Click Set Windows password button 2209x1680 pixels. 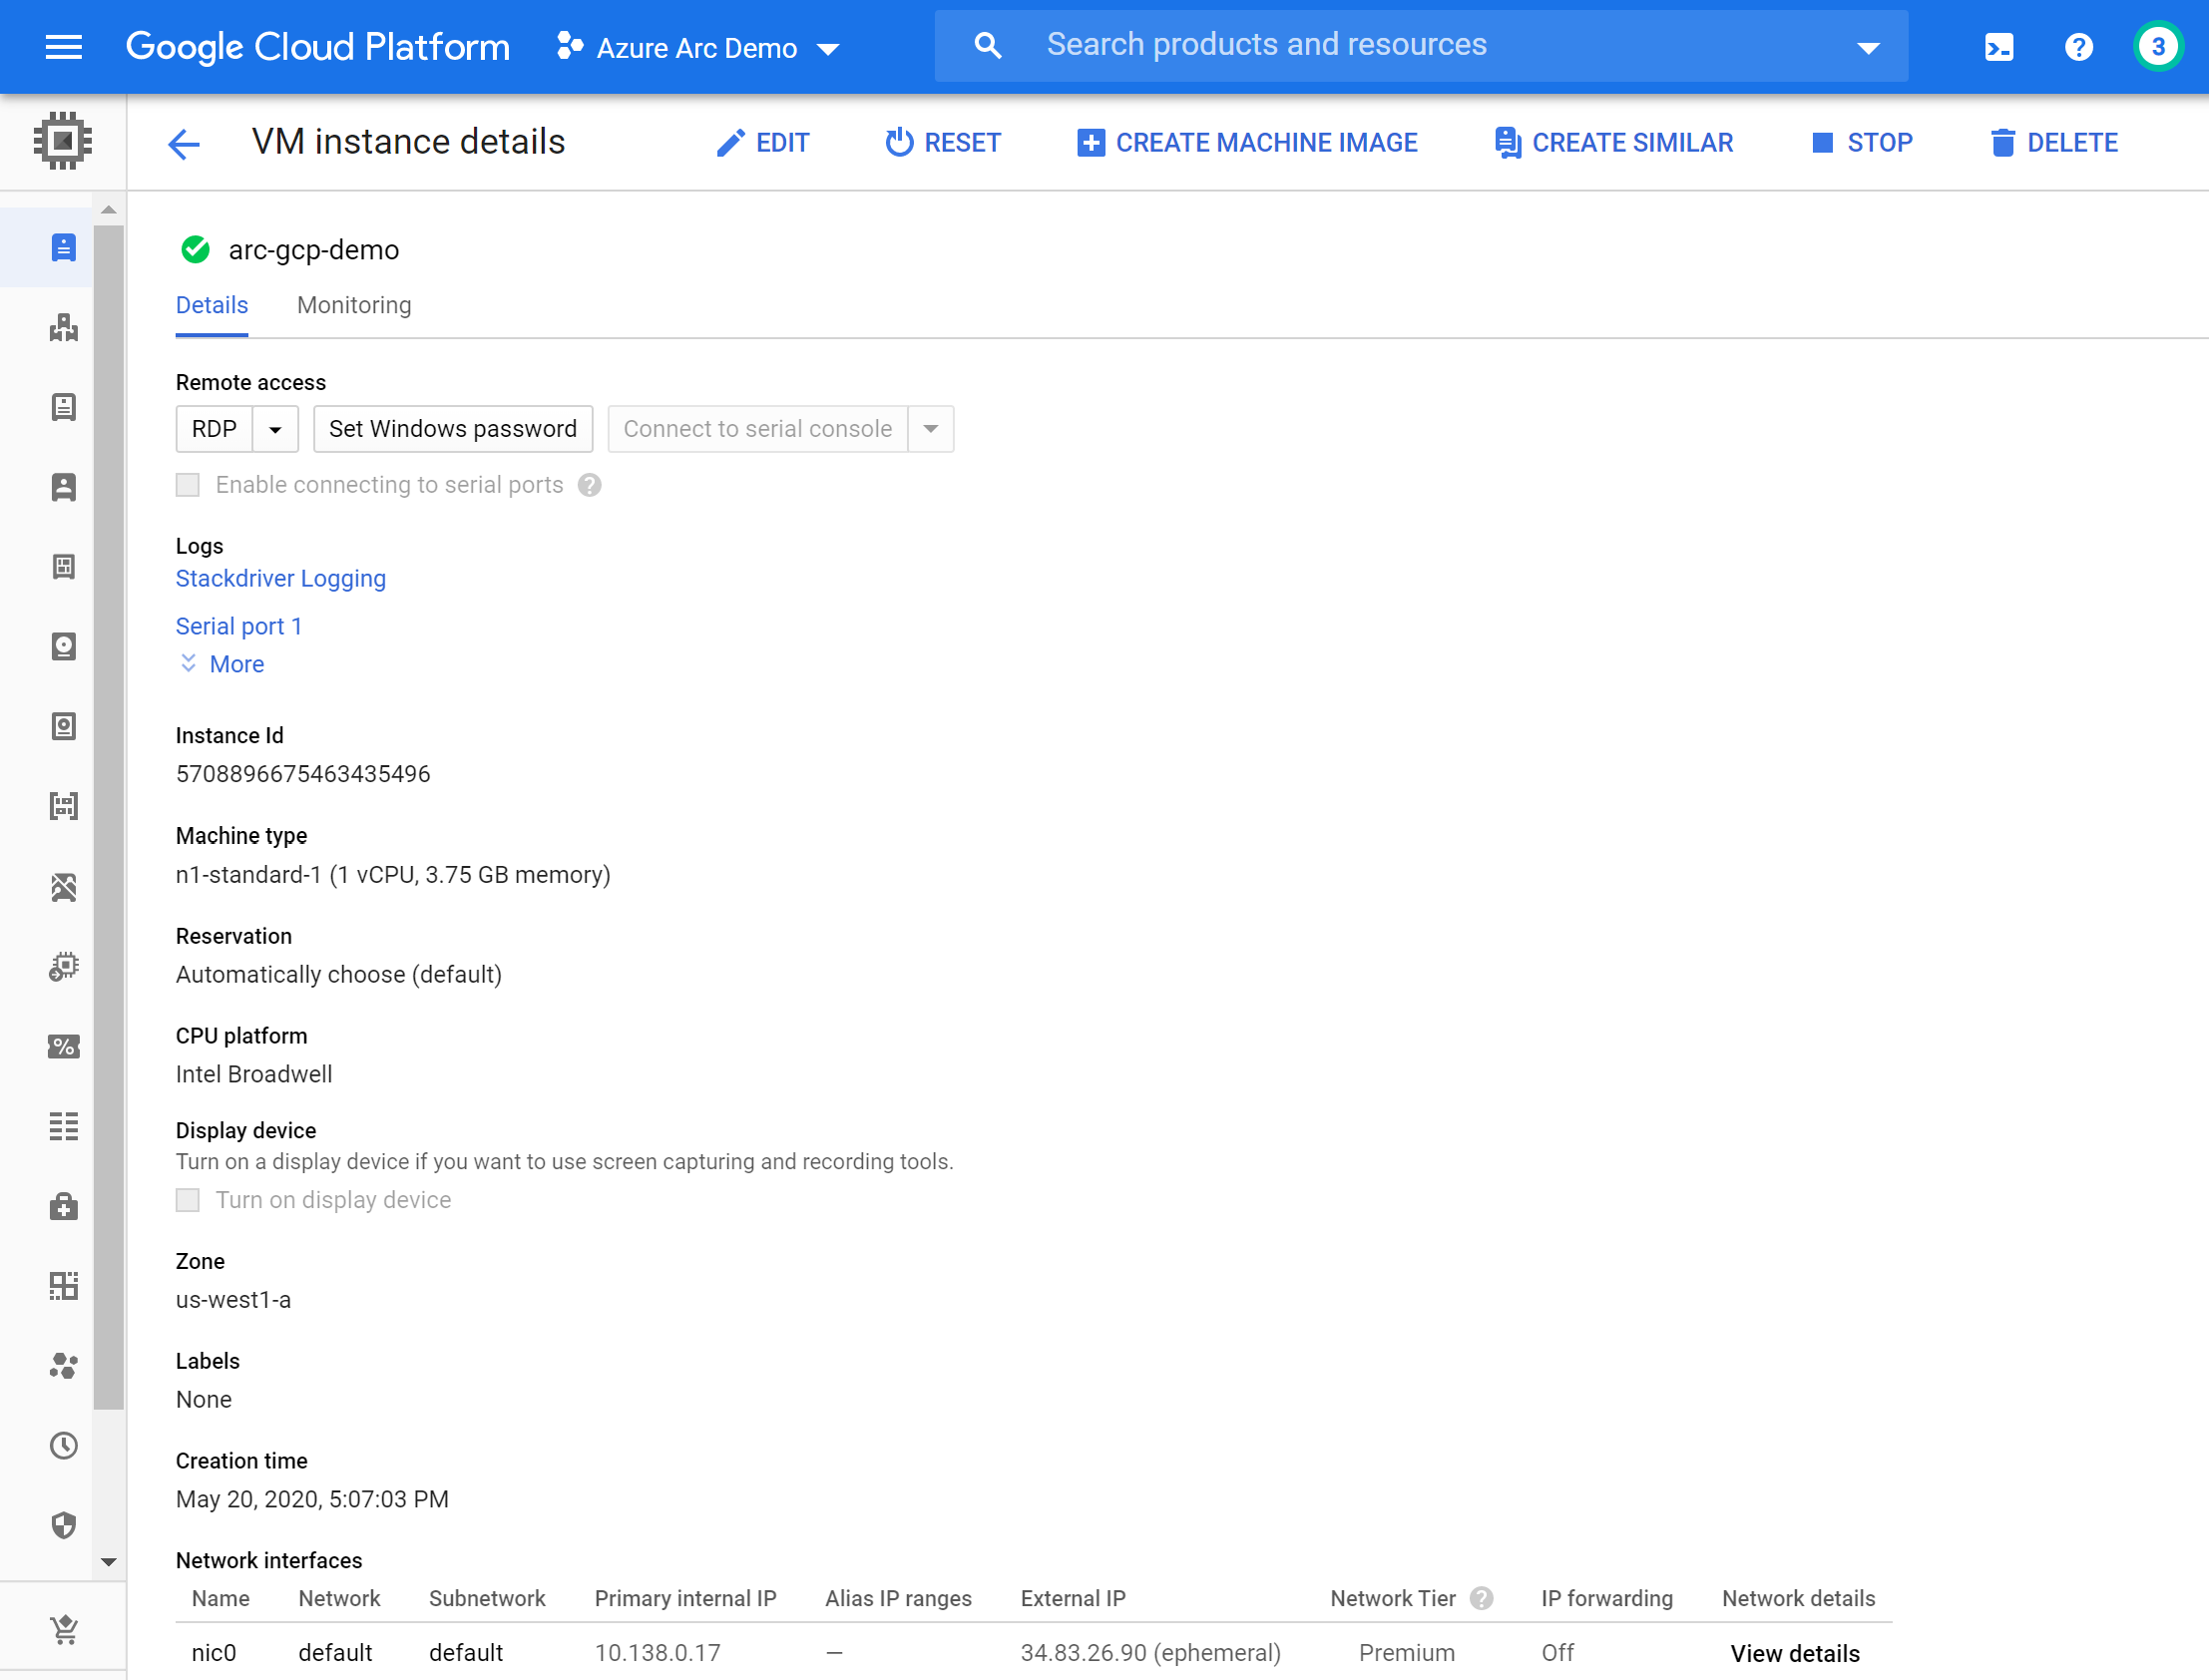[453, 429]
